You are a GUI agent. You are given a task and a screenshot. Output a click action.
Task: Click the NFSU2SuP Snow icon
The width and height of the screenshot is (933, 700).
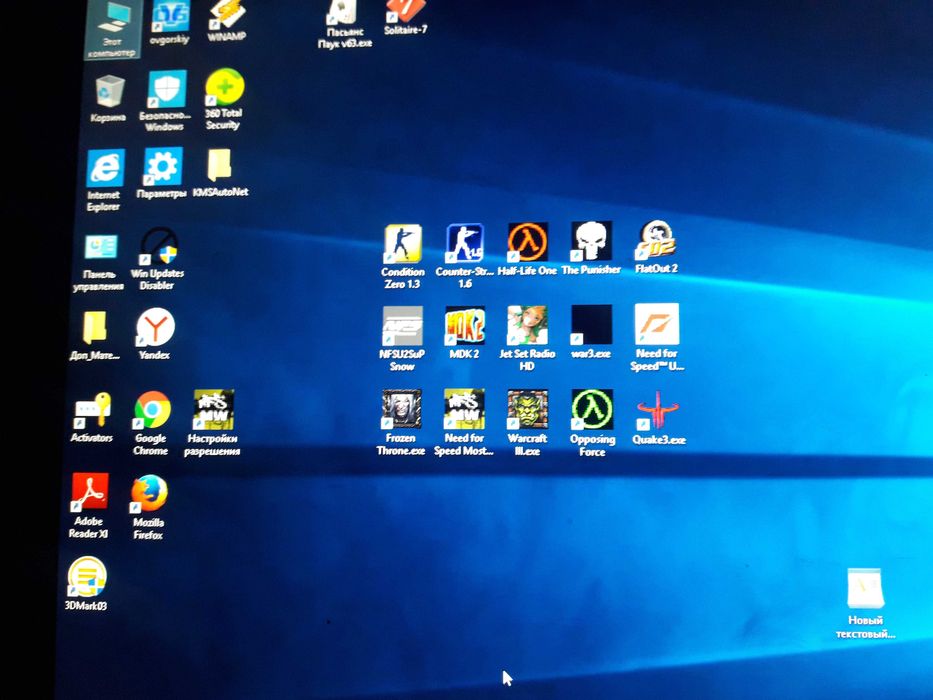point(402,326)
